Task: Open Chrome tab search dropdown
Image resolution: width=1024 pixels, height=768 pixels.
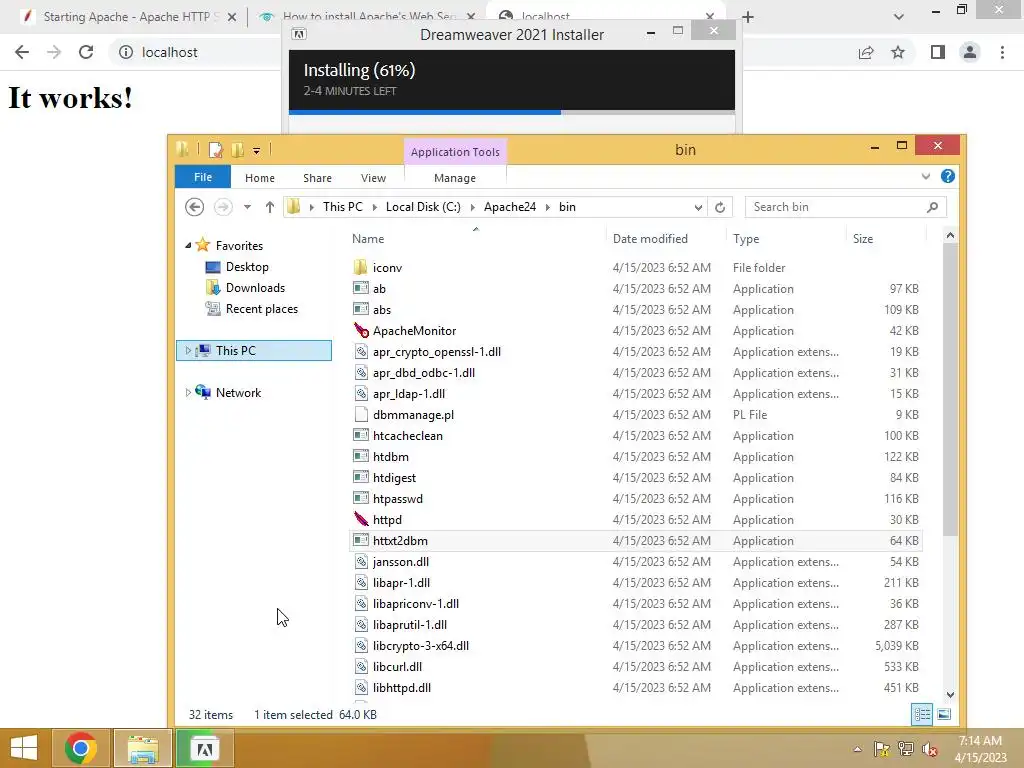Action: pyautogui.click(x=899, y=17)
